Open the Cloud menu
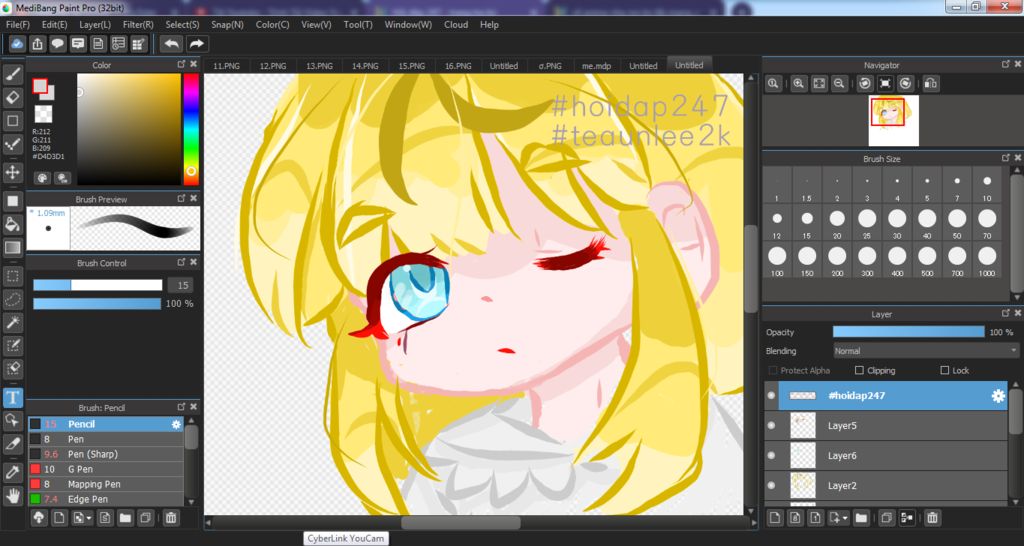Image resolution: width=1024 pixels, height=546 pixels. point(456,25)
